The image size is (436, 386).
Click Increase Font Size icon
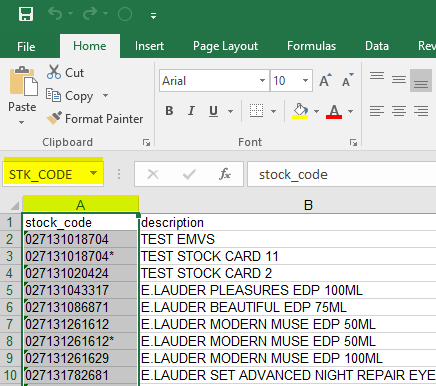pos(326,80)
